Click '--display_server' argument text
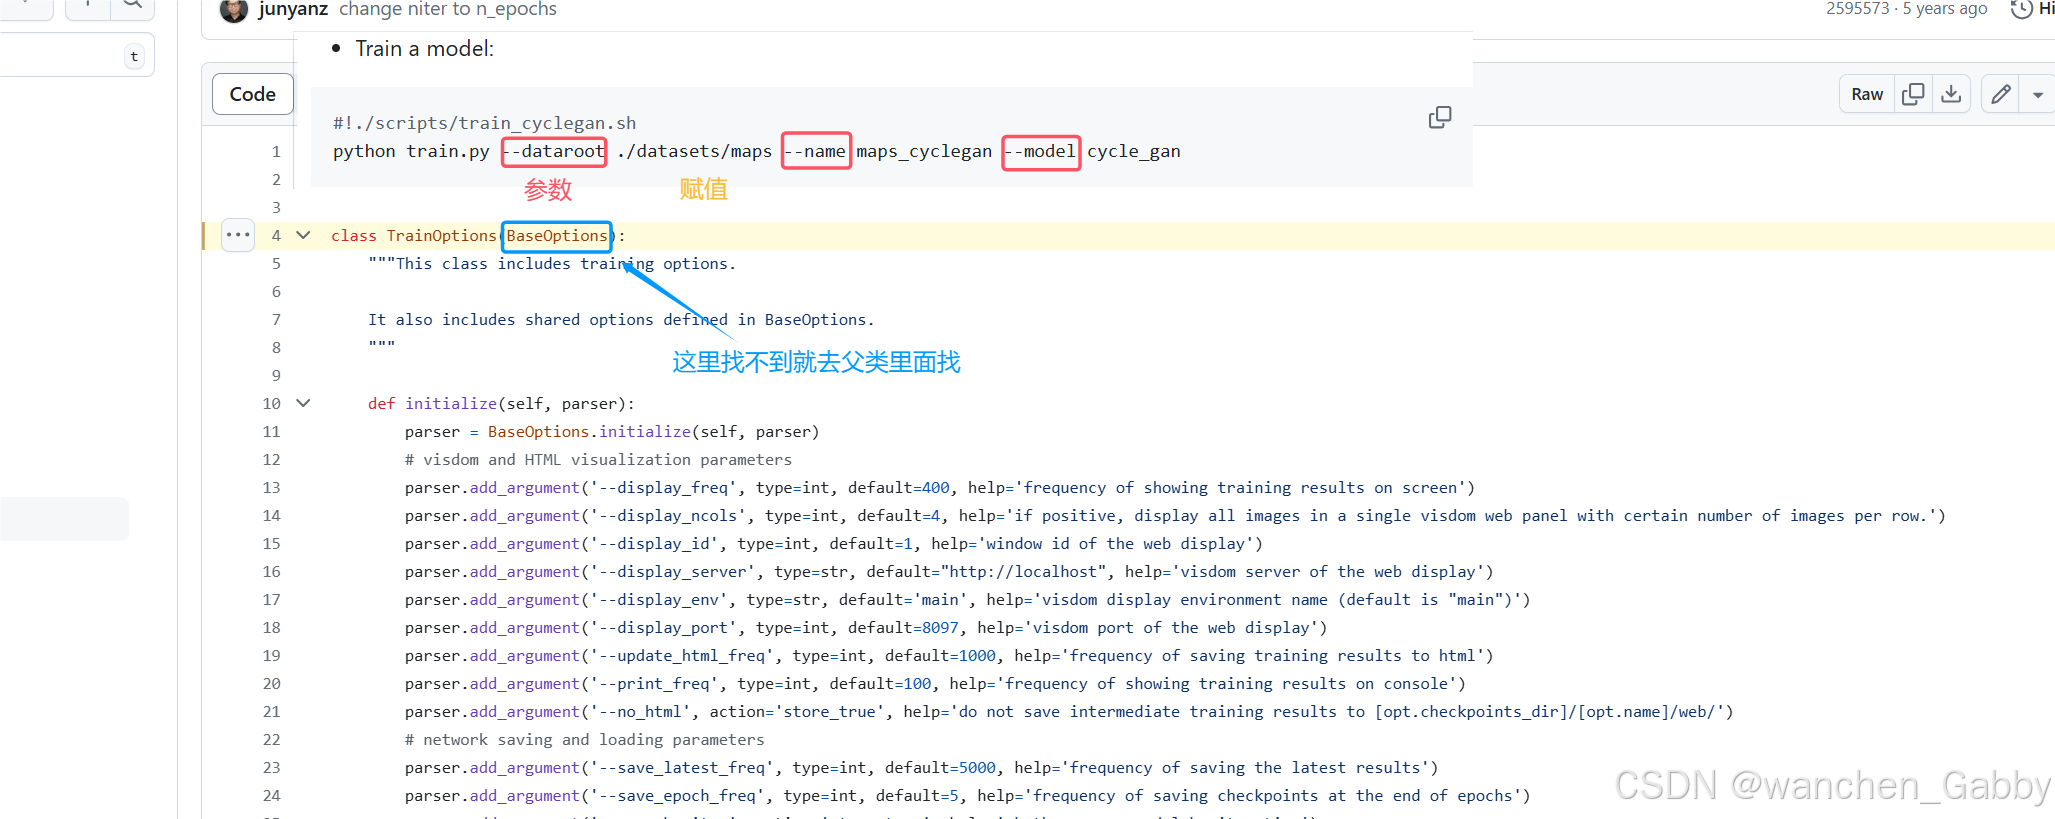The image size is (2055, 819). coord(673,571)
